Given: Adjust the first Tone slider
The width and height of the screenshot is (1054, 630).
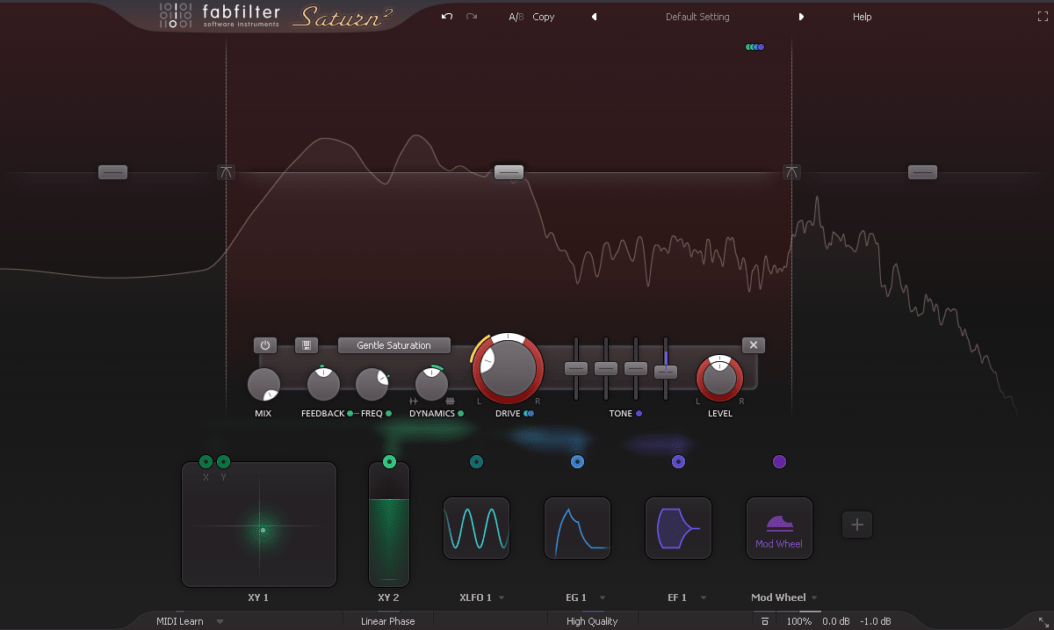Looking at the screenshot, I should pyautogui.click(x=576, y=368).
